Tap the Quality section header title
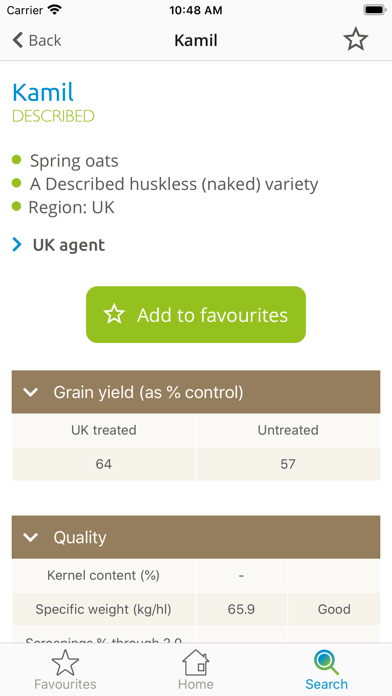This screenshot has width=392, height=696. point(80,538)
